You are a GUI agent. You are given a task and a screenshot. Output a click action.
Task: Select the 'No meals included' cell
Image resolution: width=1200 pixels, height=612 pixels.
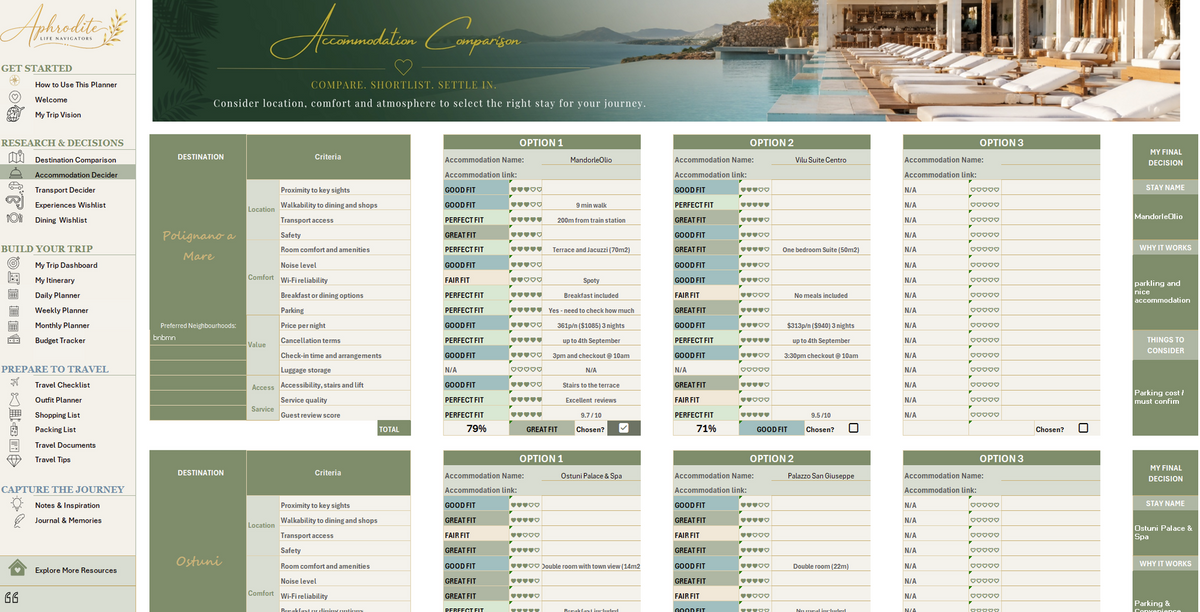coord(821,295)
